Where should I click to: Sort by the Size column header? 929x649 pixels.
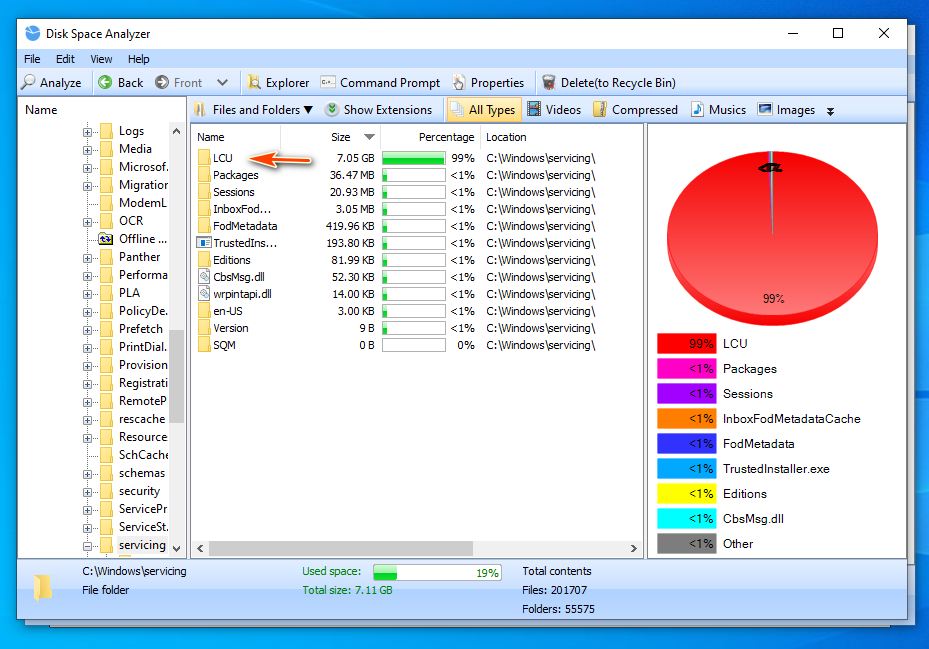pos(331,137)
